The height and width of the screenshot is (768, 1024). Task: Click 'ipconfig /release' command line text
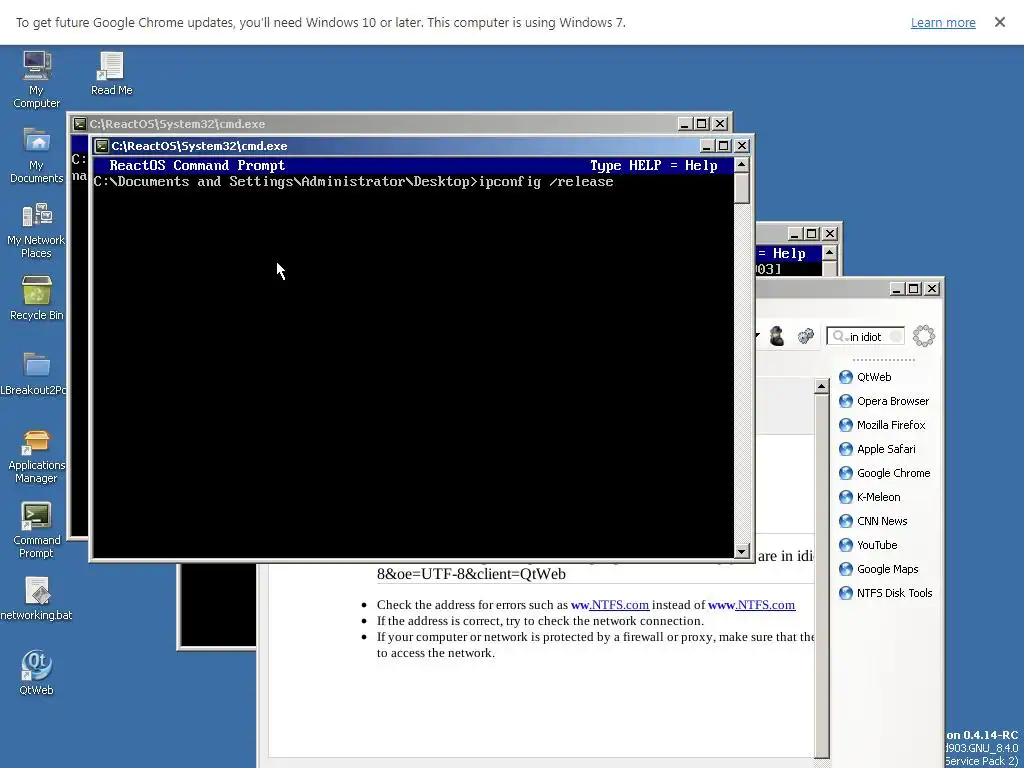tap(546, 182)
